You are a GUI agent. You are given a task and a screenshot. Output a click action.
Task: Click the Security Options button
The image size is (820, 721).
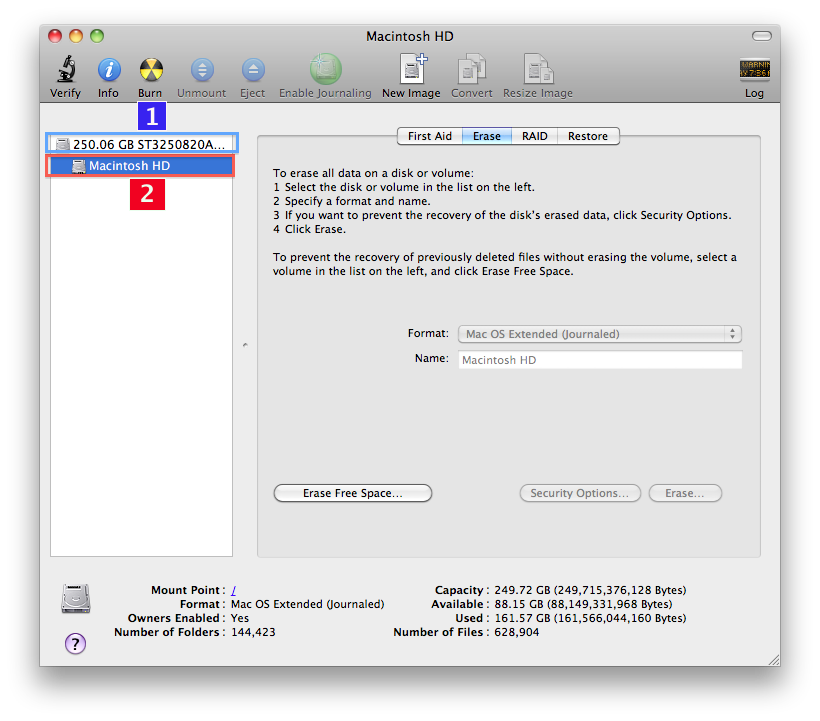pos(580,493)
